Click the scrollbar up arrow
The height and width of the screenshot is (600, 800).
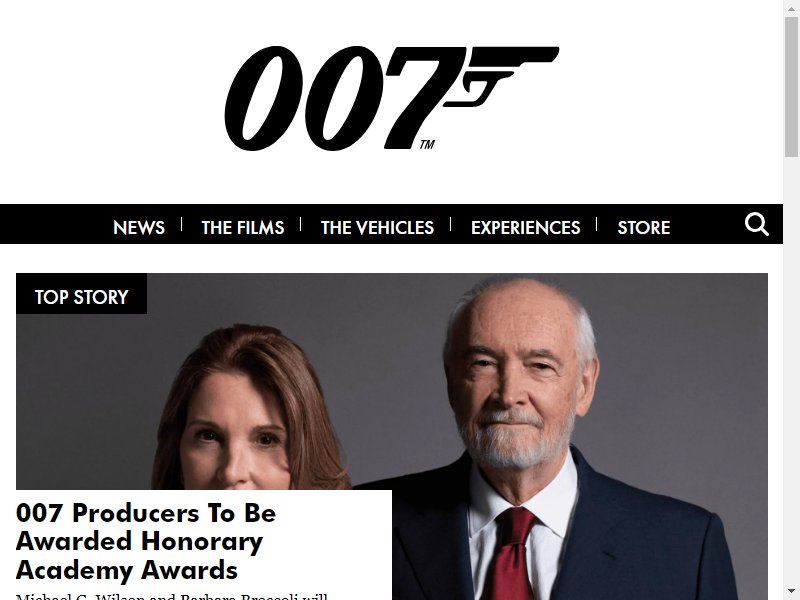pyautogui.click(x=791, y=8)
